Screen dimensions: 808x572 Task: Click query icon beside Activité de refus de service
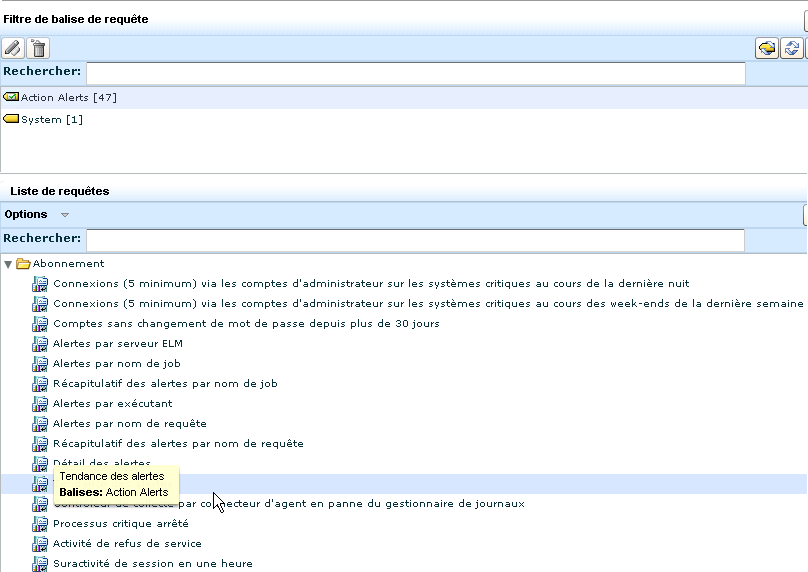(40, 544)
